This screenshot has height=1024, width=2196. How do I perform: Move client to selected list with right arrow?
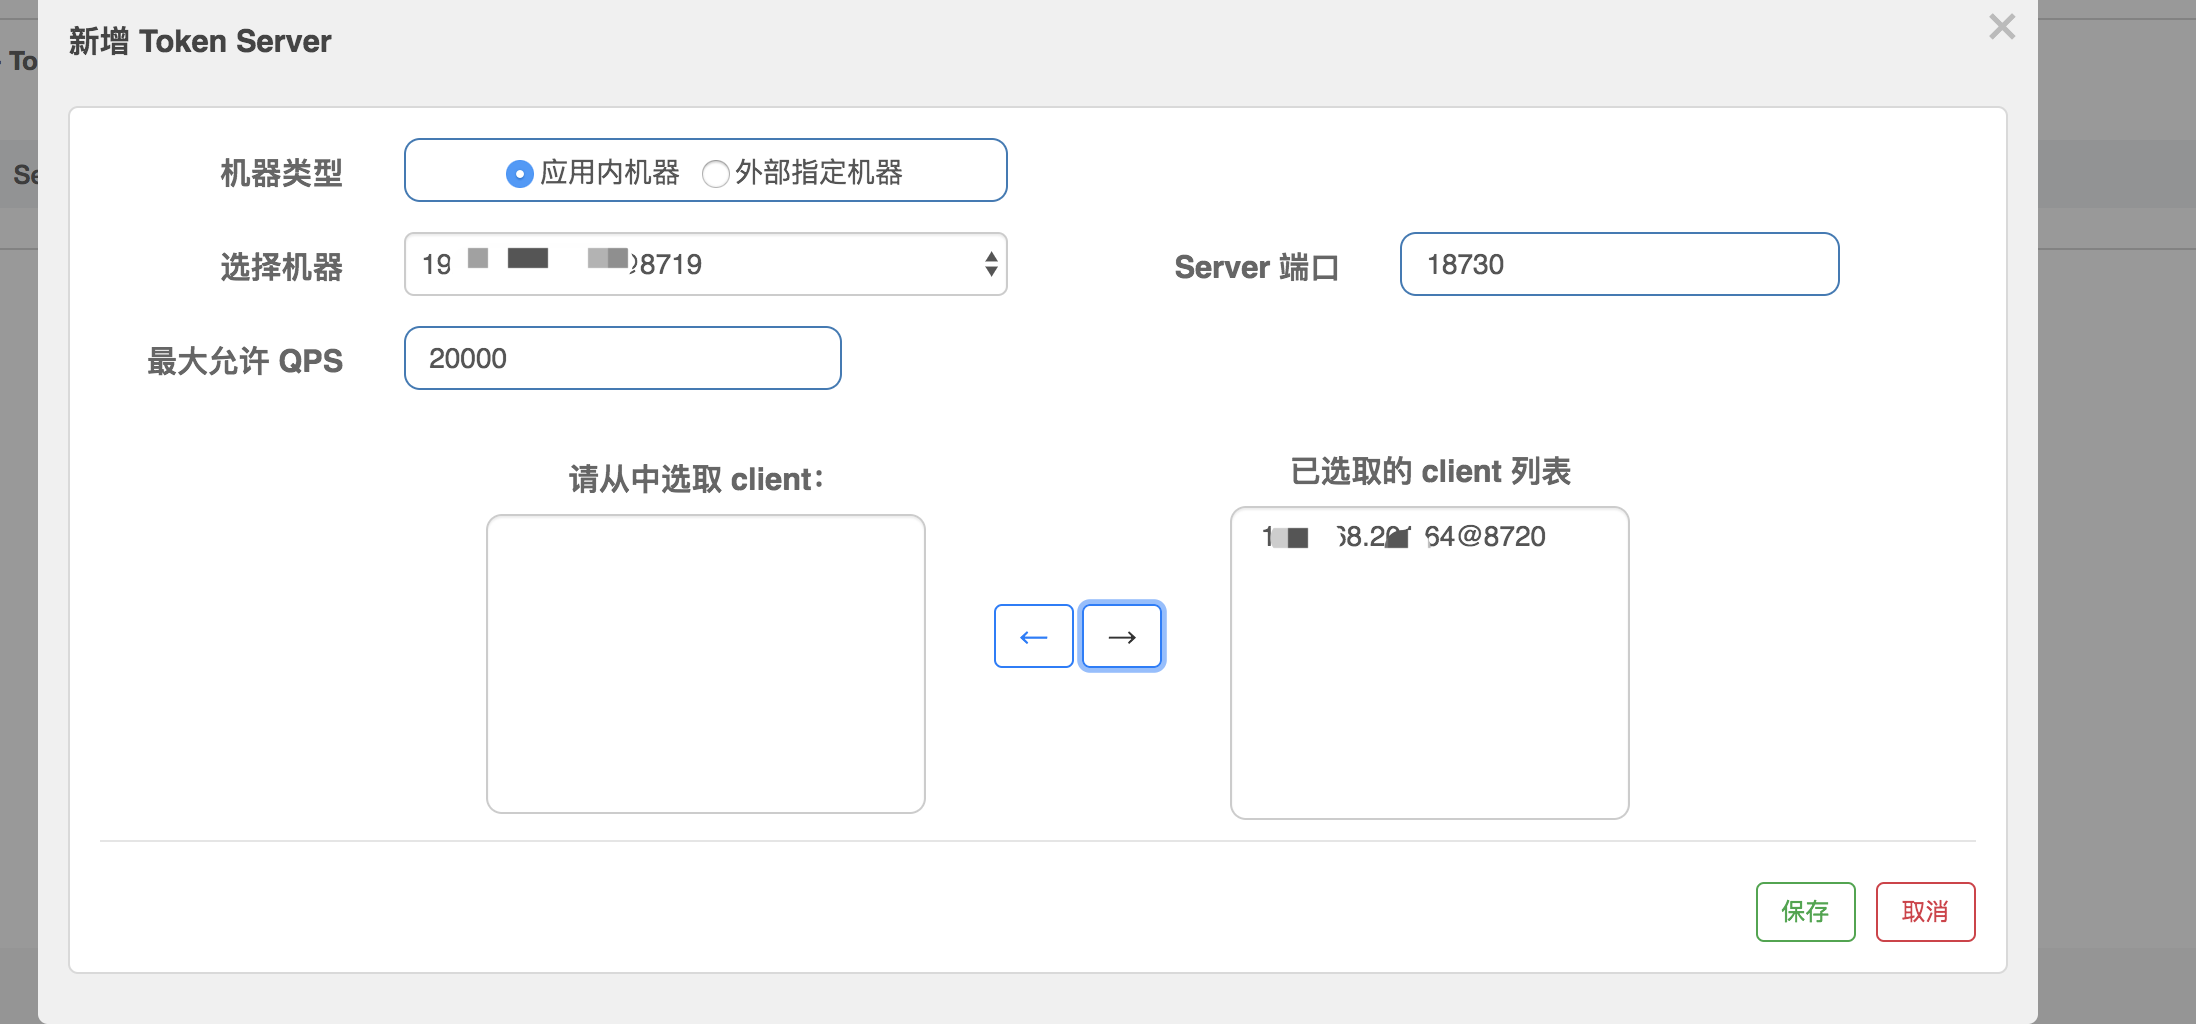coord(1121,636)
